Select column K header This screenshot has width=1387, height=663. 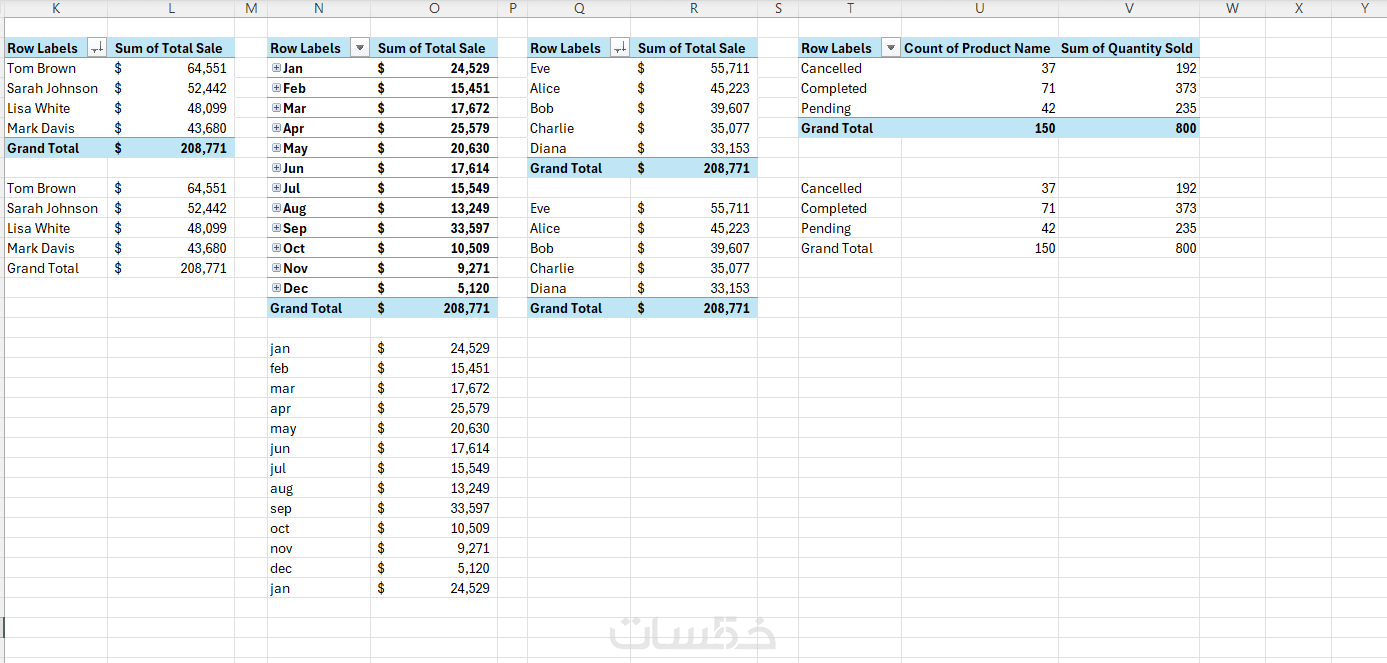click(55, 8)
